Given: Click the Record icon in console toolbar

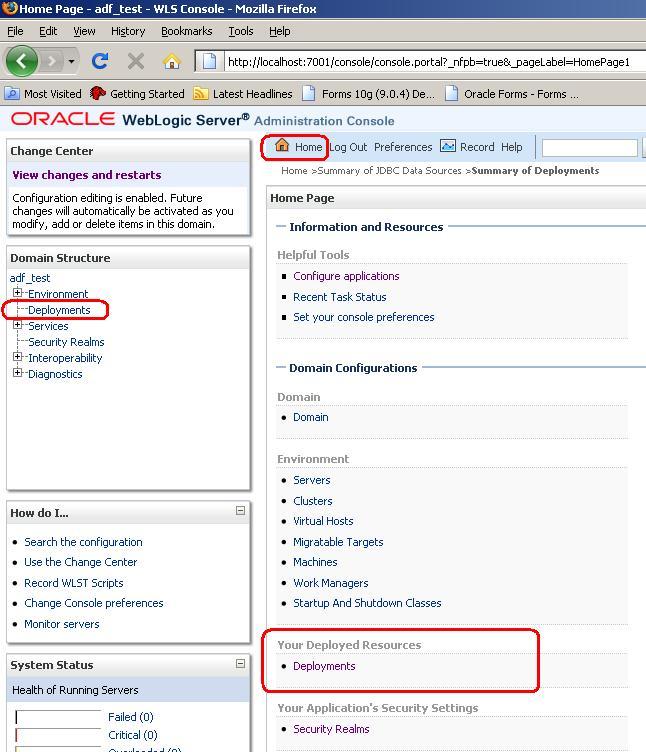Looking at the screenshot, I should (448, 146).
